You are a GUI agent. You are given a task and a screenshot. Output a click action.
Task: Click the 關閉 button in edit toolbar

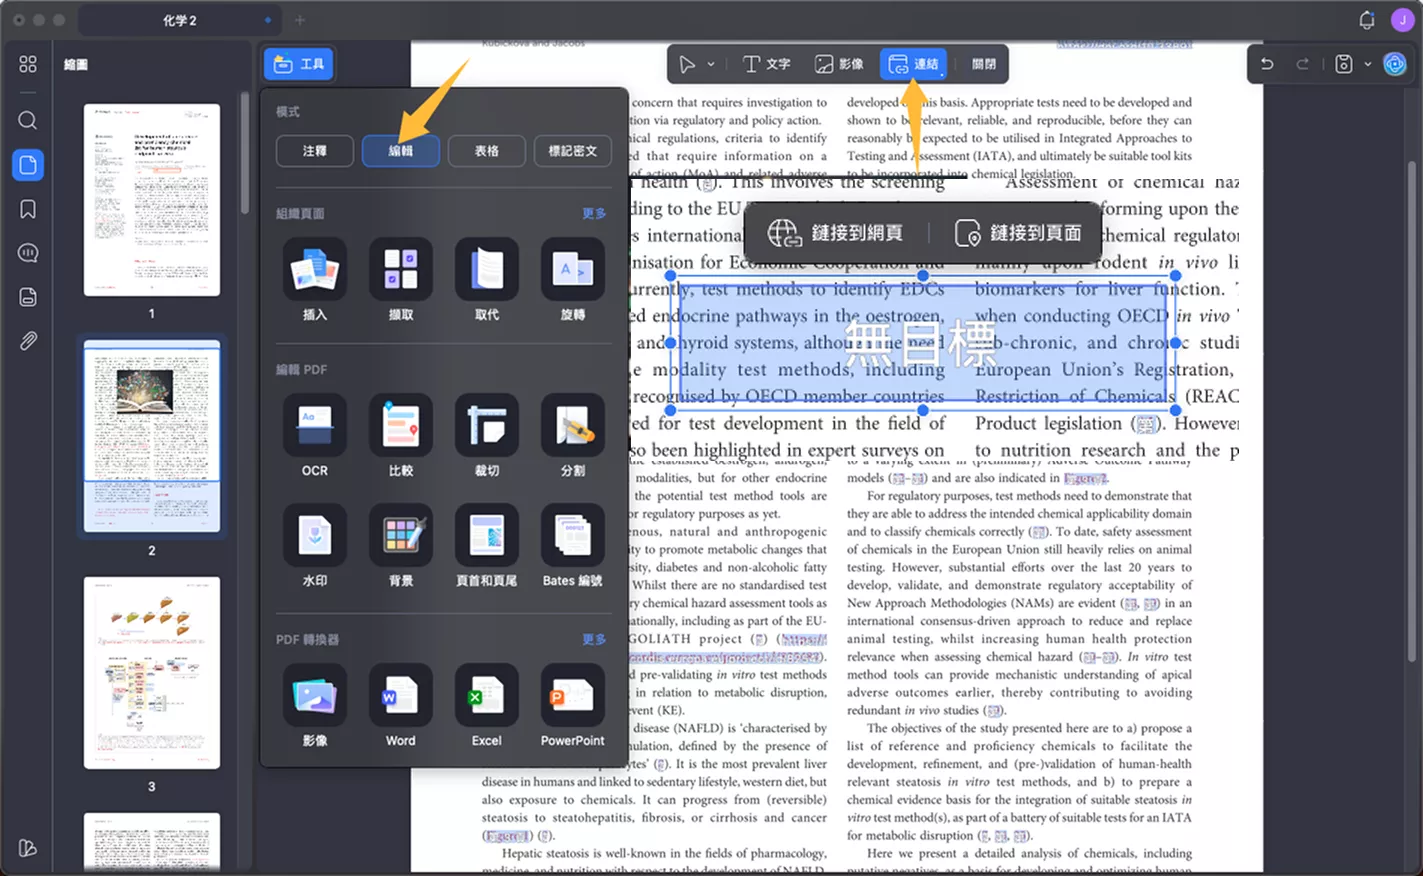pyautogui.click(x=984, y=64)
